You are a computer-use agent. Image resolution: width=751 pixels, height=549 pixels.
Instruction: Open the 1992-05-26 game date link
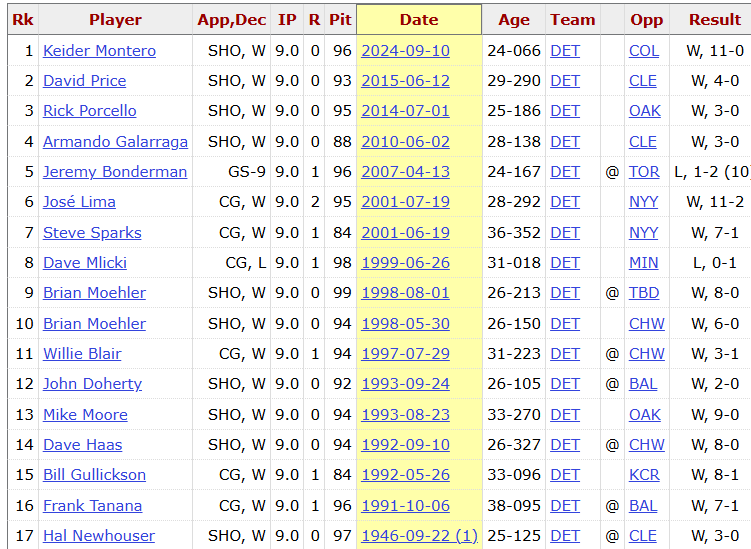(x=405, y=475)
